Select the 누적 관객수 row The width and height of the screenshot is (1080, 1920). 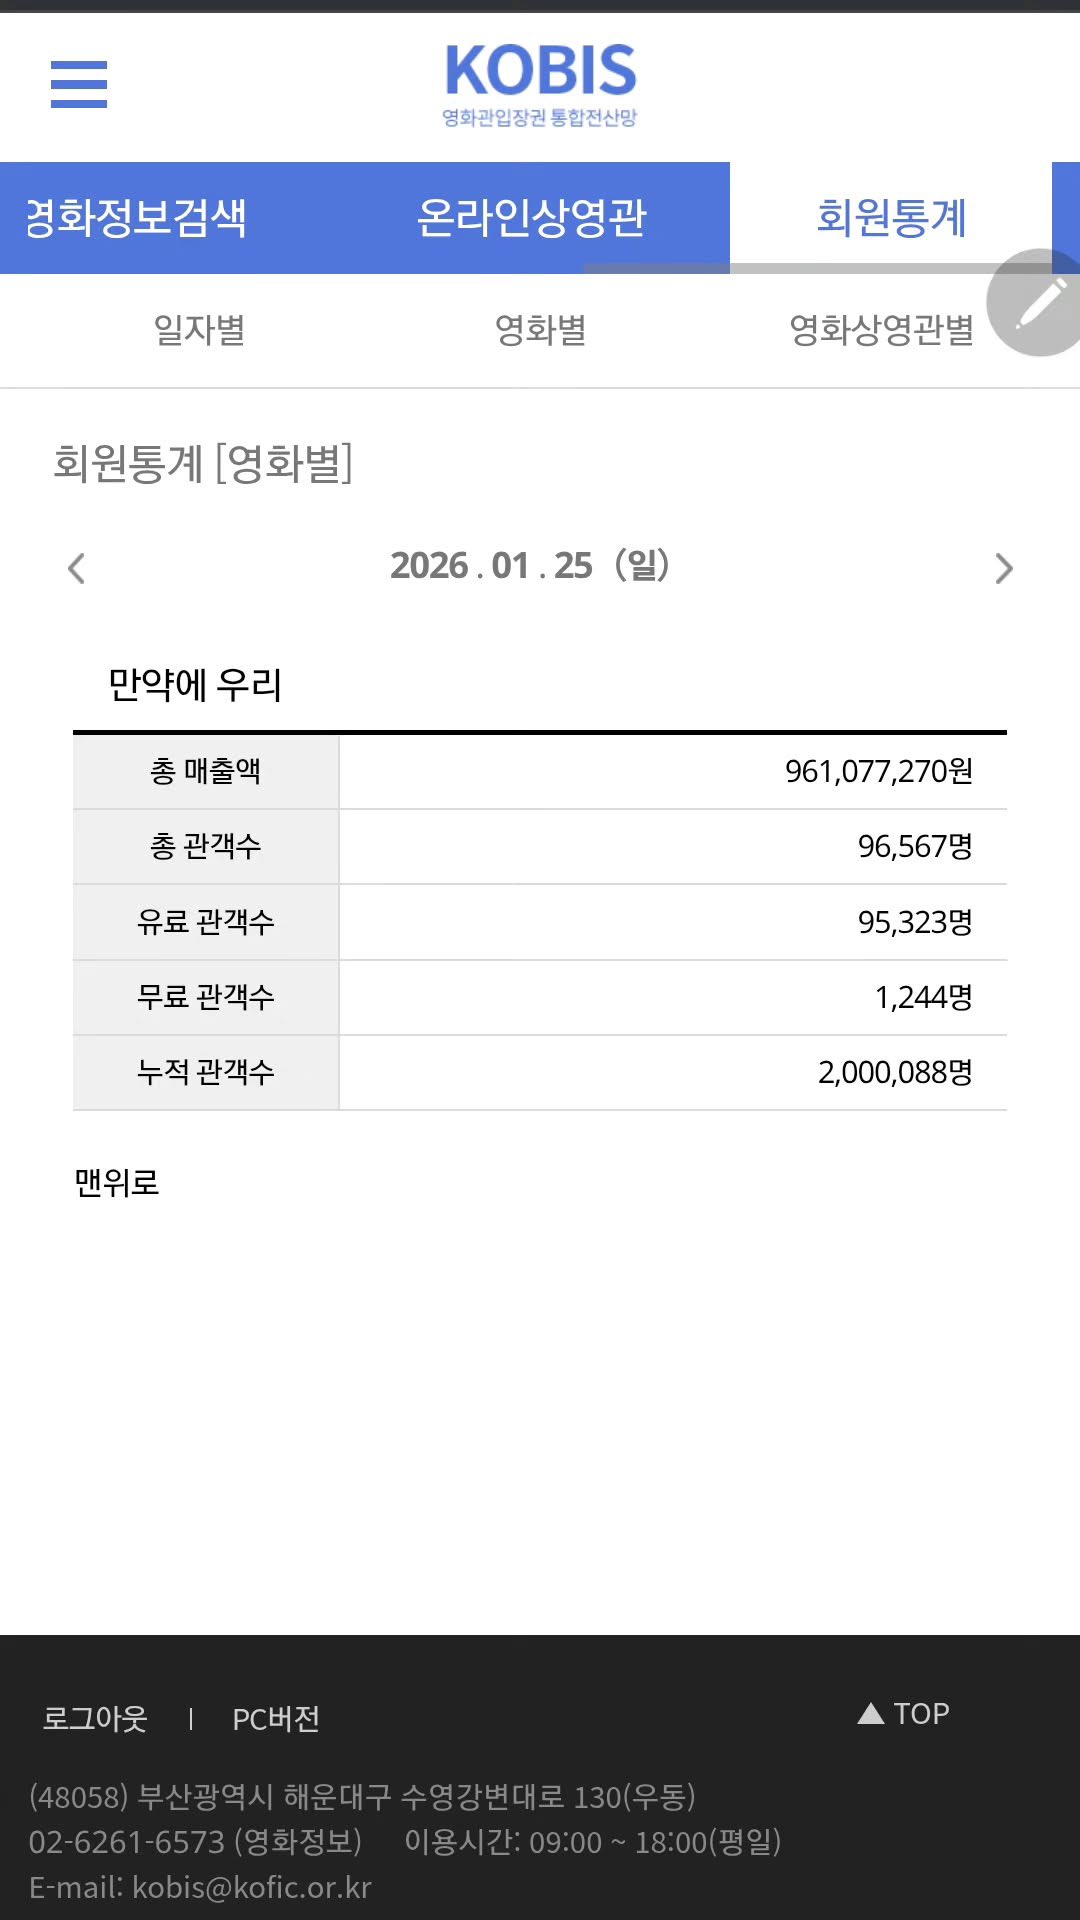pos(540,1073)
